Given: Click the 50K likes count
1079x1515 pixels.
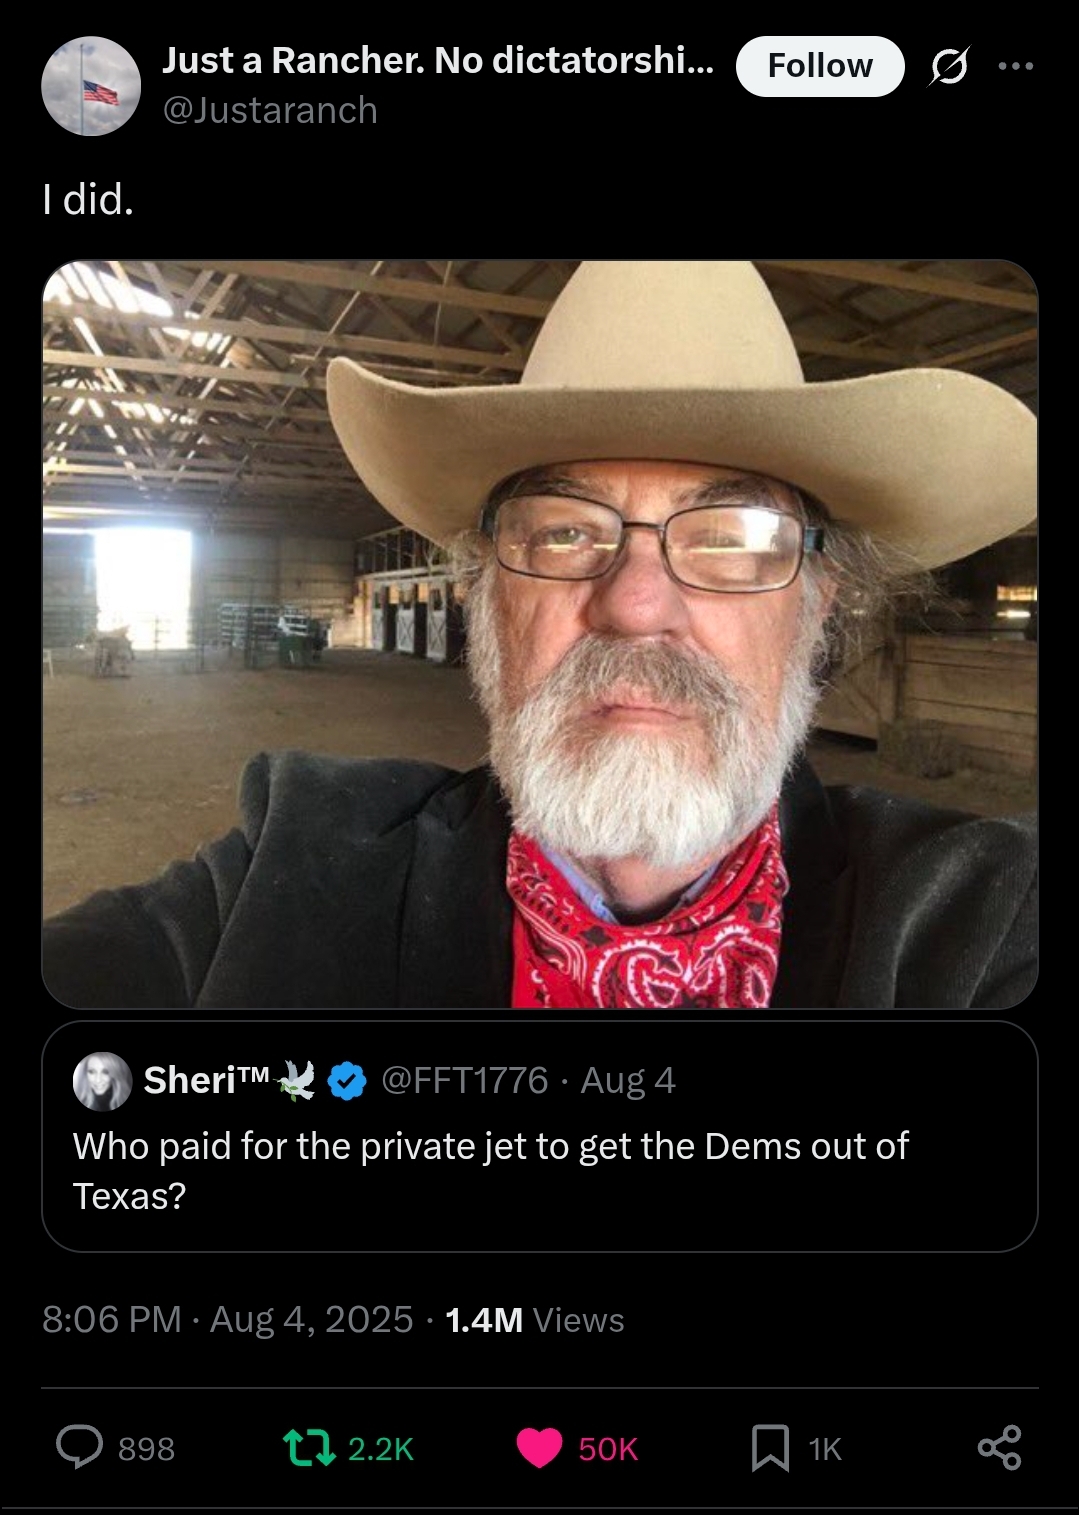Looking at the screenshot, I should click(608, 1449).
